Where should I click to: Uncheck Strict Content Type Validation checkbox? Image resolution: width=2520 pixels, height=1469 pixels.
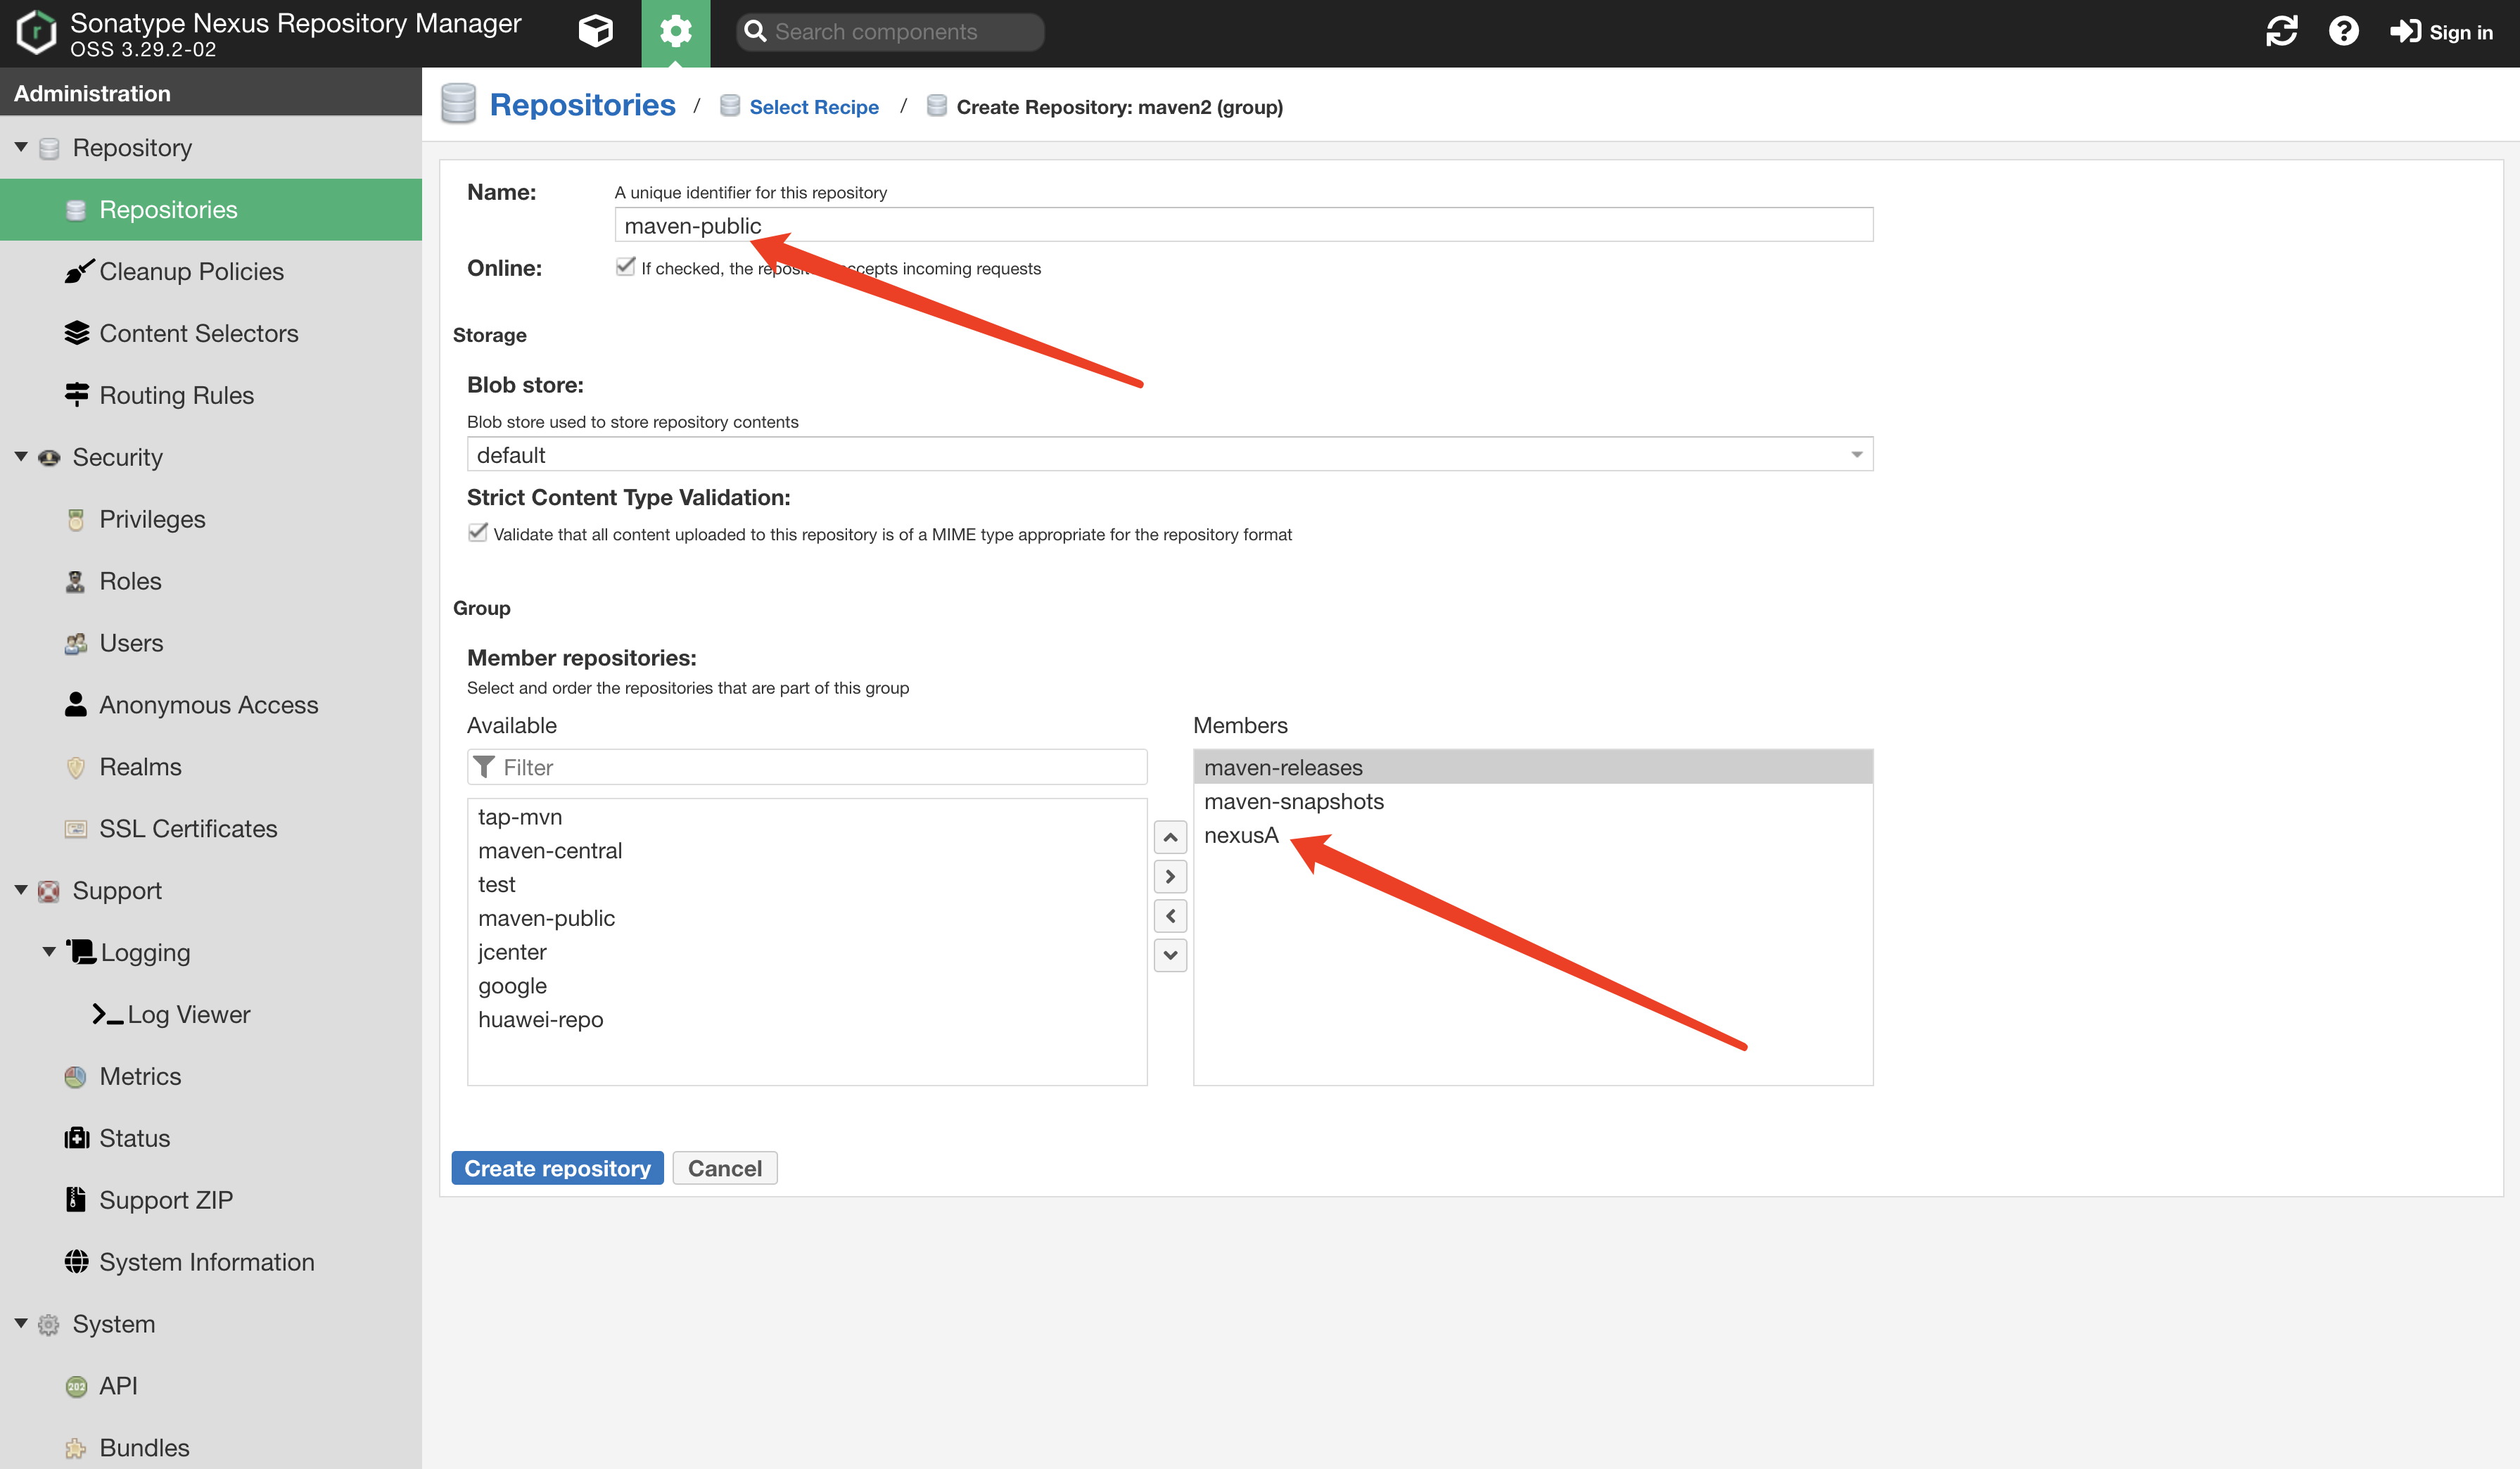pyautogui.click(x=478, y=533)
